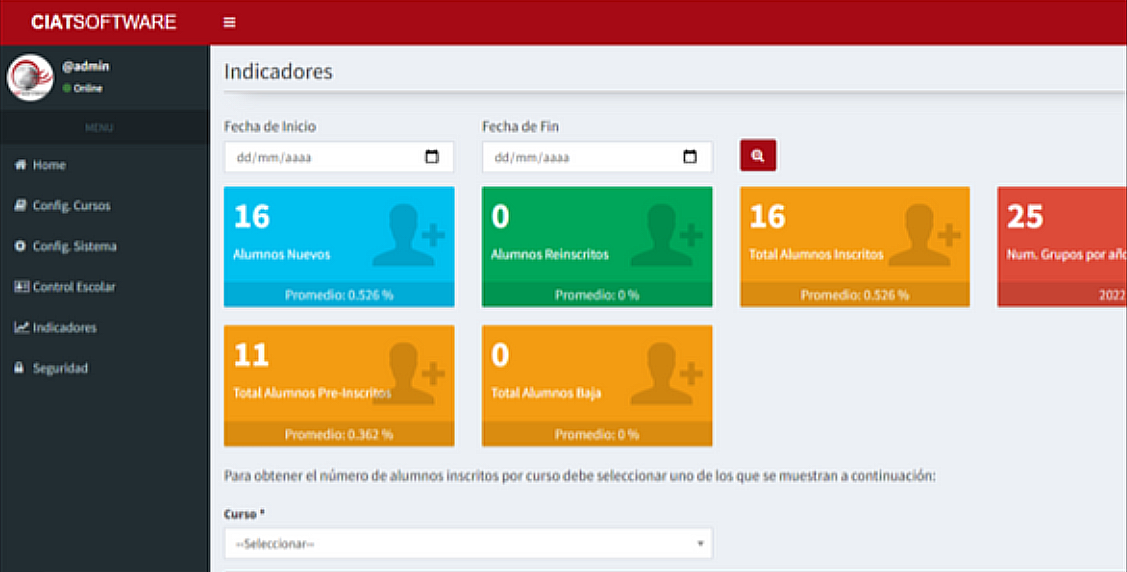Go to Home in the sidebar
Viewport: 1127px width, 572px height.
49,165
